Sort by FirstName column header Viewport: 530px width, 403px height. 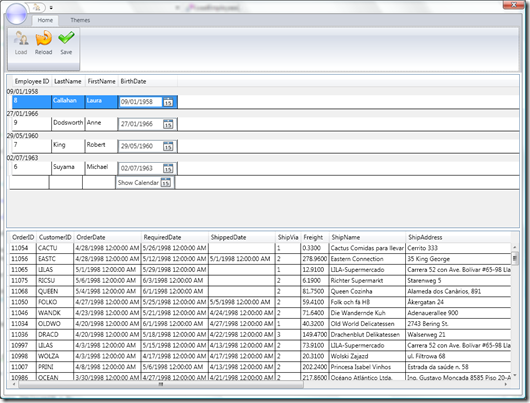pos(101,81)
